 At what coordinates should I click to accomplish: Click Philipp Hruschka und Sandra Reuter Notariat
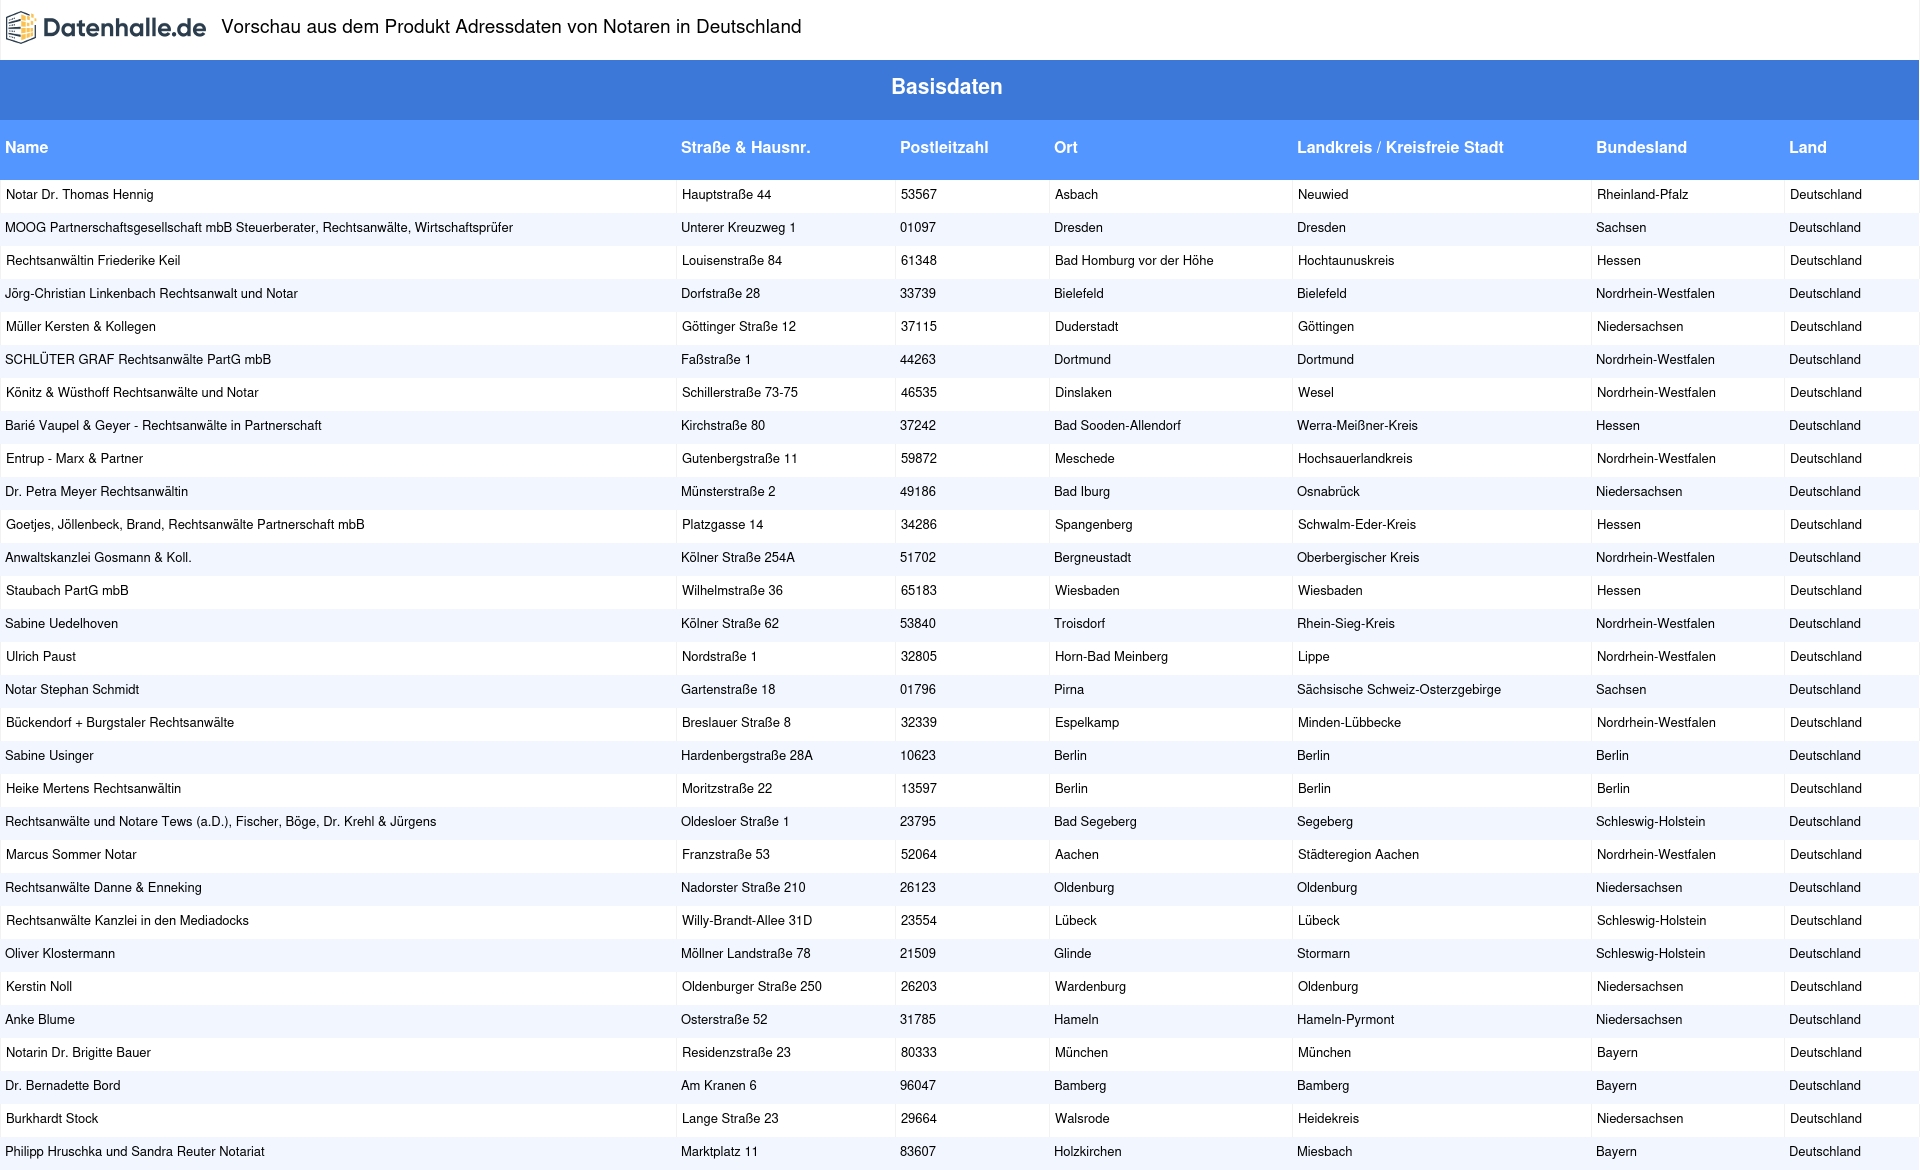tap(135, 1152)
